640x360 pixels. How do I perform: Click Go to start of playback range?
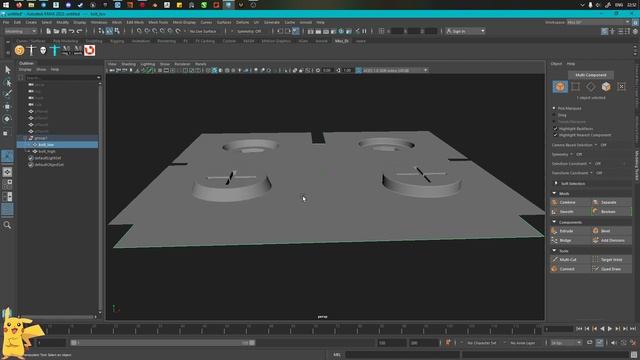coord(579,329)
